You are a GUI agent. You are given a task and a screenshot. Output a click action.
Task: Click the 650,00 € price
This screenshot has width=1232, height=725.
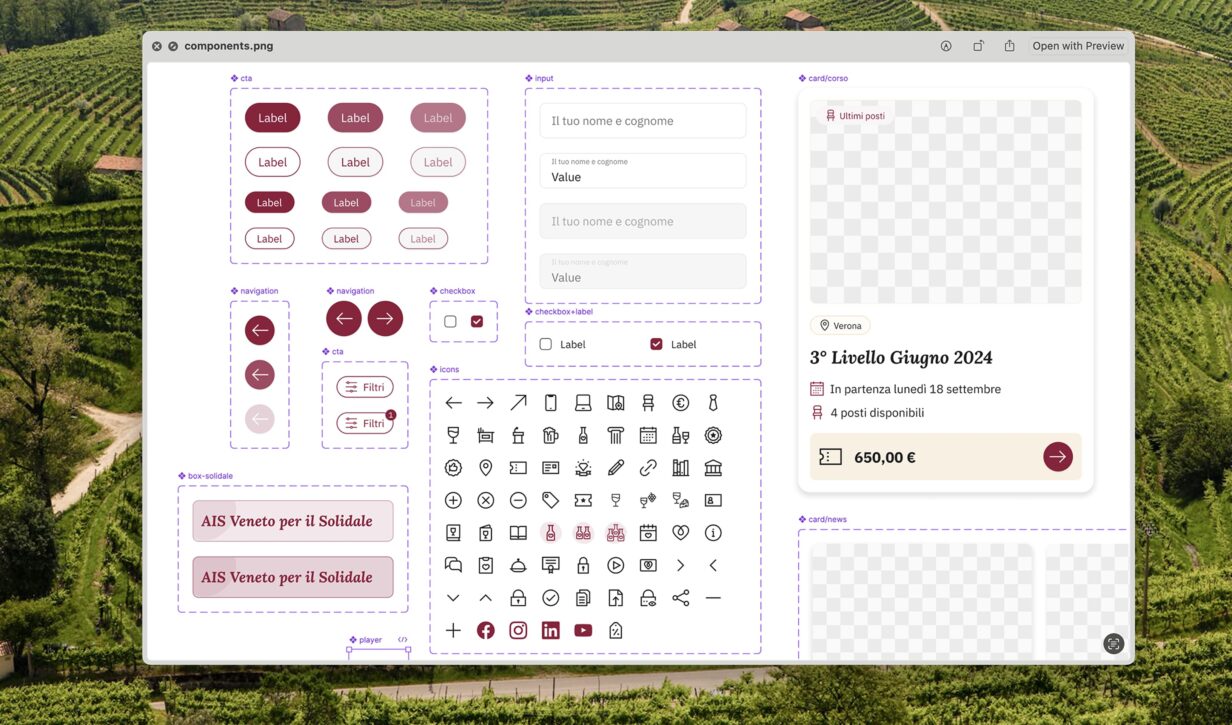(885, 458)
